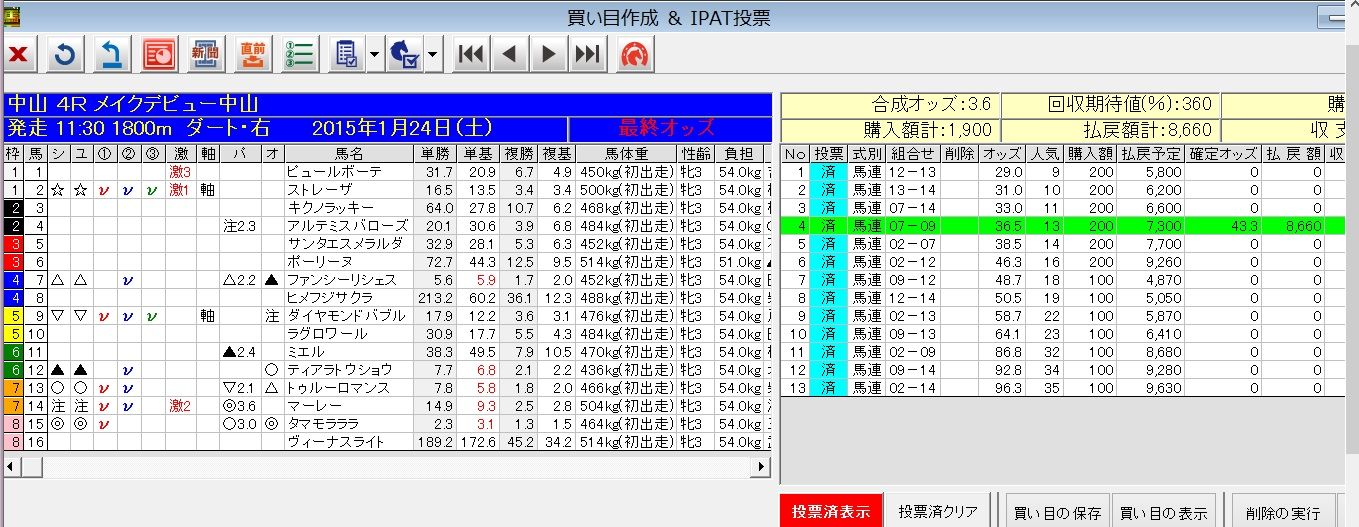
Task: Click the 軸 column header
Action: click(x=208, y=154)
